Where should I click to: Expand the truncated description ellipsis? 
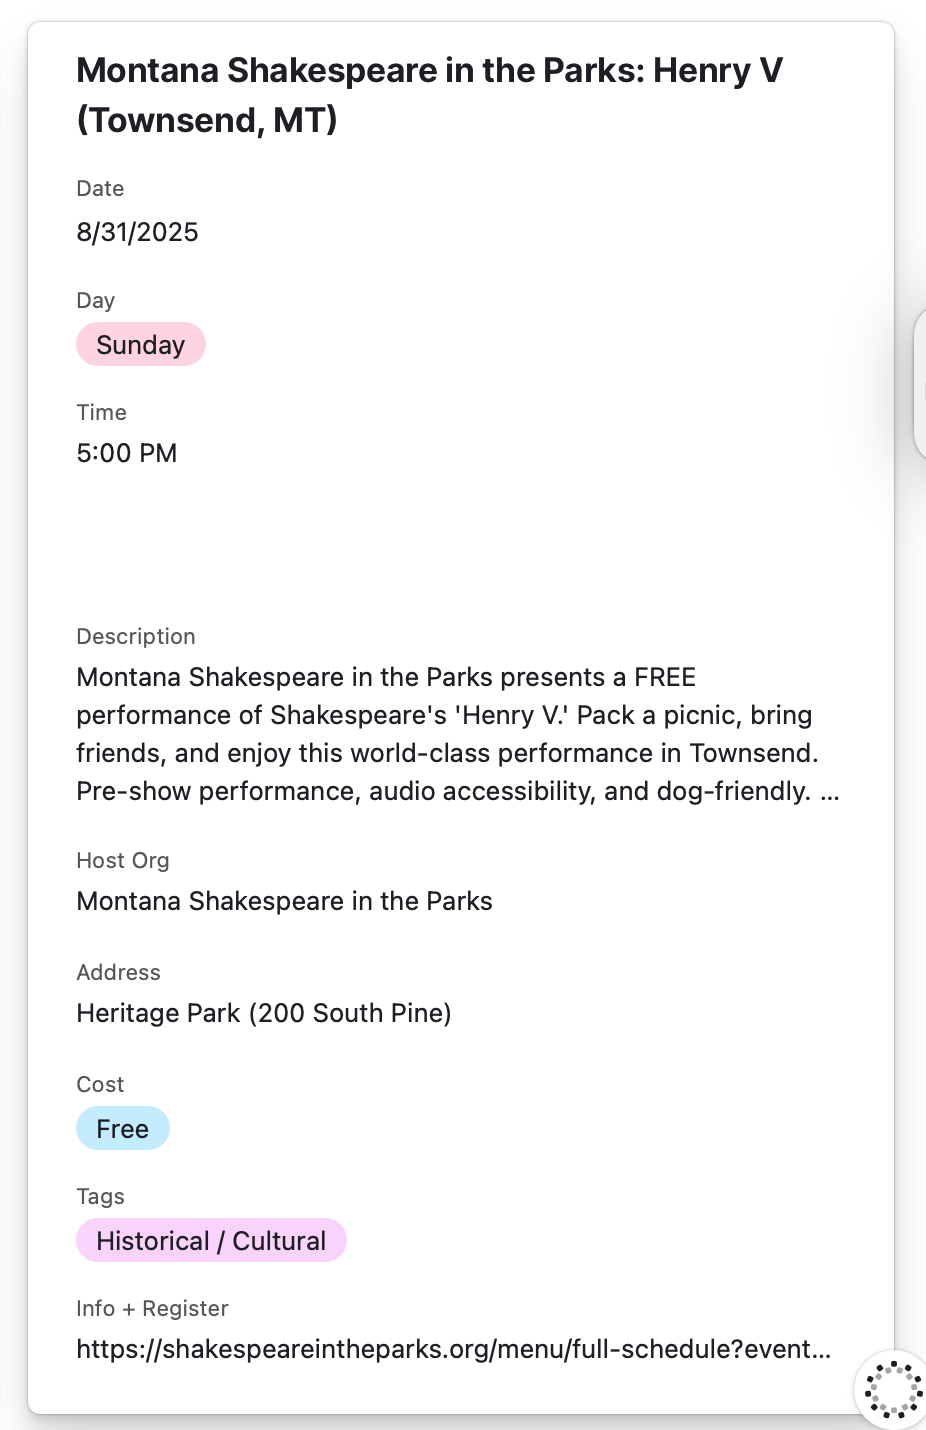pos(829,792)
